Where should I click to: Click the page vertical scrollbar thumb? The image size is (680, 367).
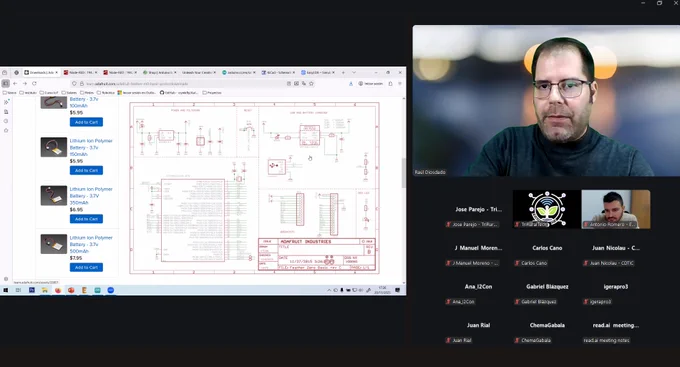click(x=404, y=173)
